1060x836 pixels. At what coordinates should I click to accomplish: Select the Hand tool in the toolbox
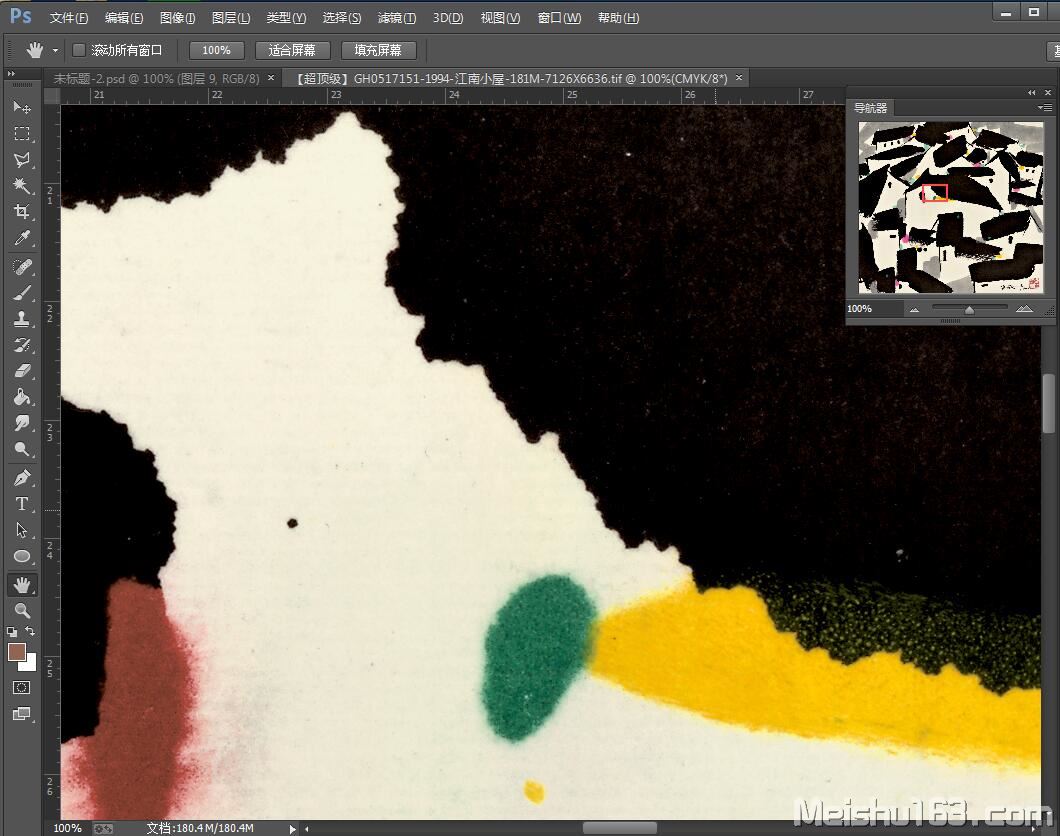tap(22, 585)
